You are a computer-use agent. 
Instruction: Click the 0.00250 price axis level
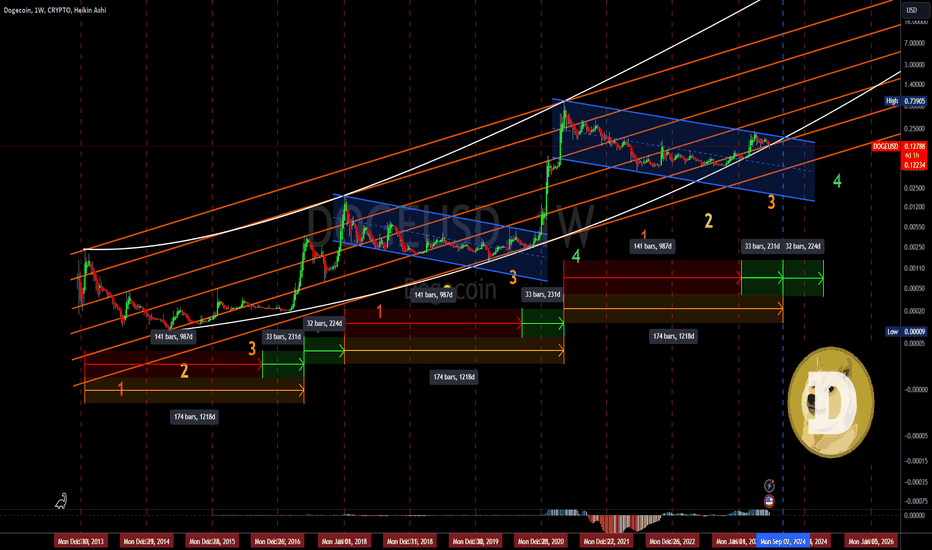(x=915, y=247)
